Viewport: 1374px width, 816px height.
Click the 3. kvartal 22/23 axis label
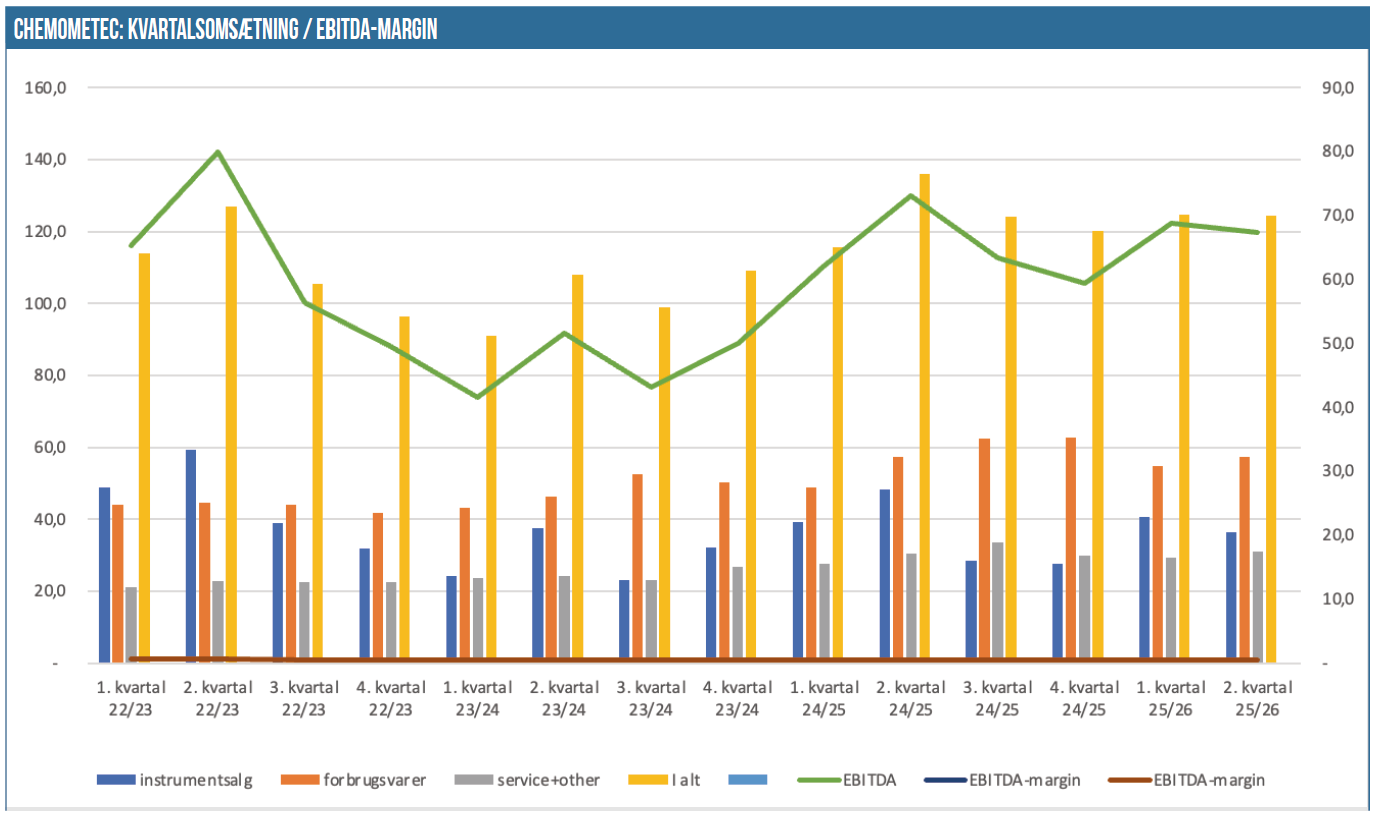point(303,698)
